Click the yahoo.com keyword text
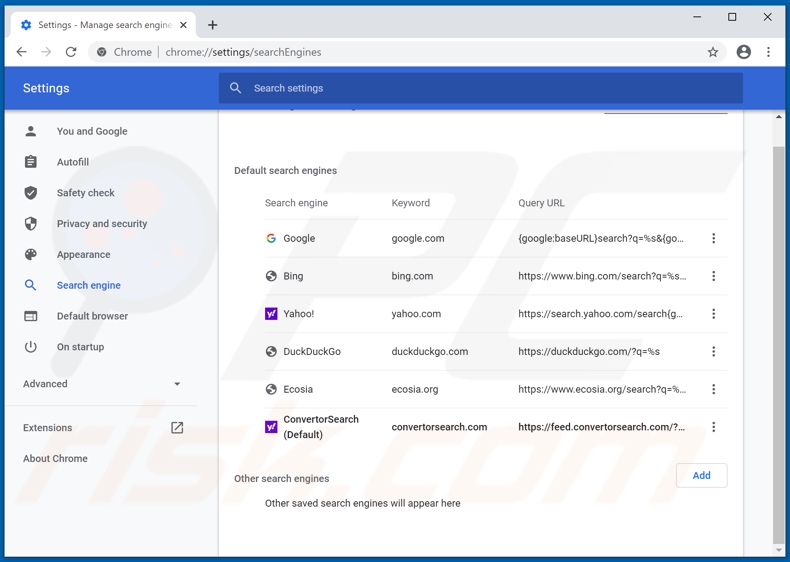Viewport: 790px width, 562px height. pos(416,314)
